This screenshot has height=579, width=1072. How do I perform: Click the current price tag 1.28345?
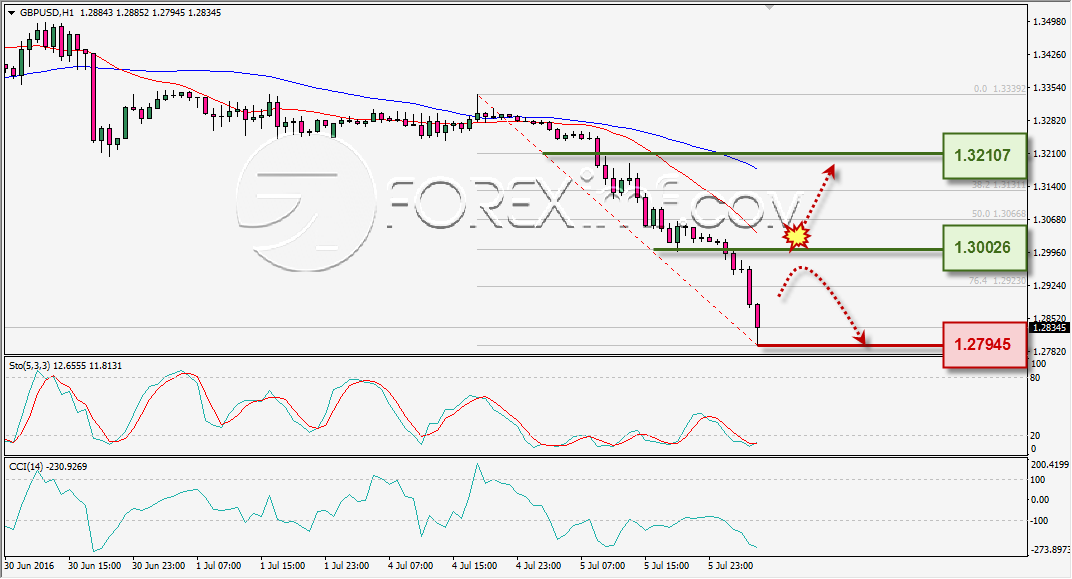[x=1049, y=328]
